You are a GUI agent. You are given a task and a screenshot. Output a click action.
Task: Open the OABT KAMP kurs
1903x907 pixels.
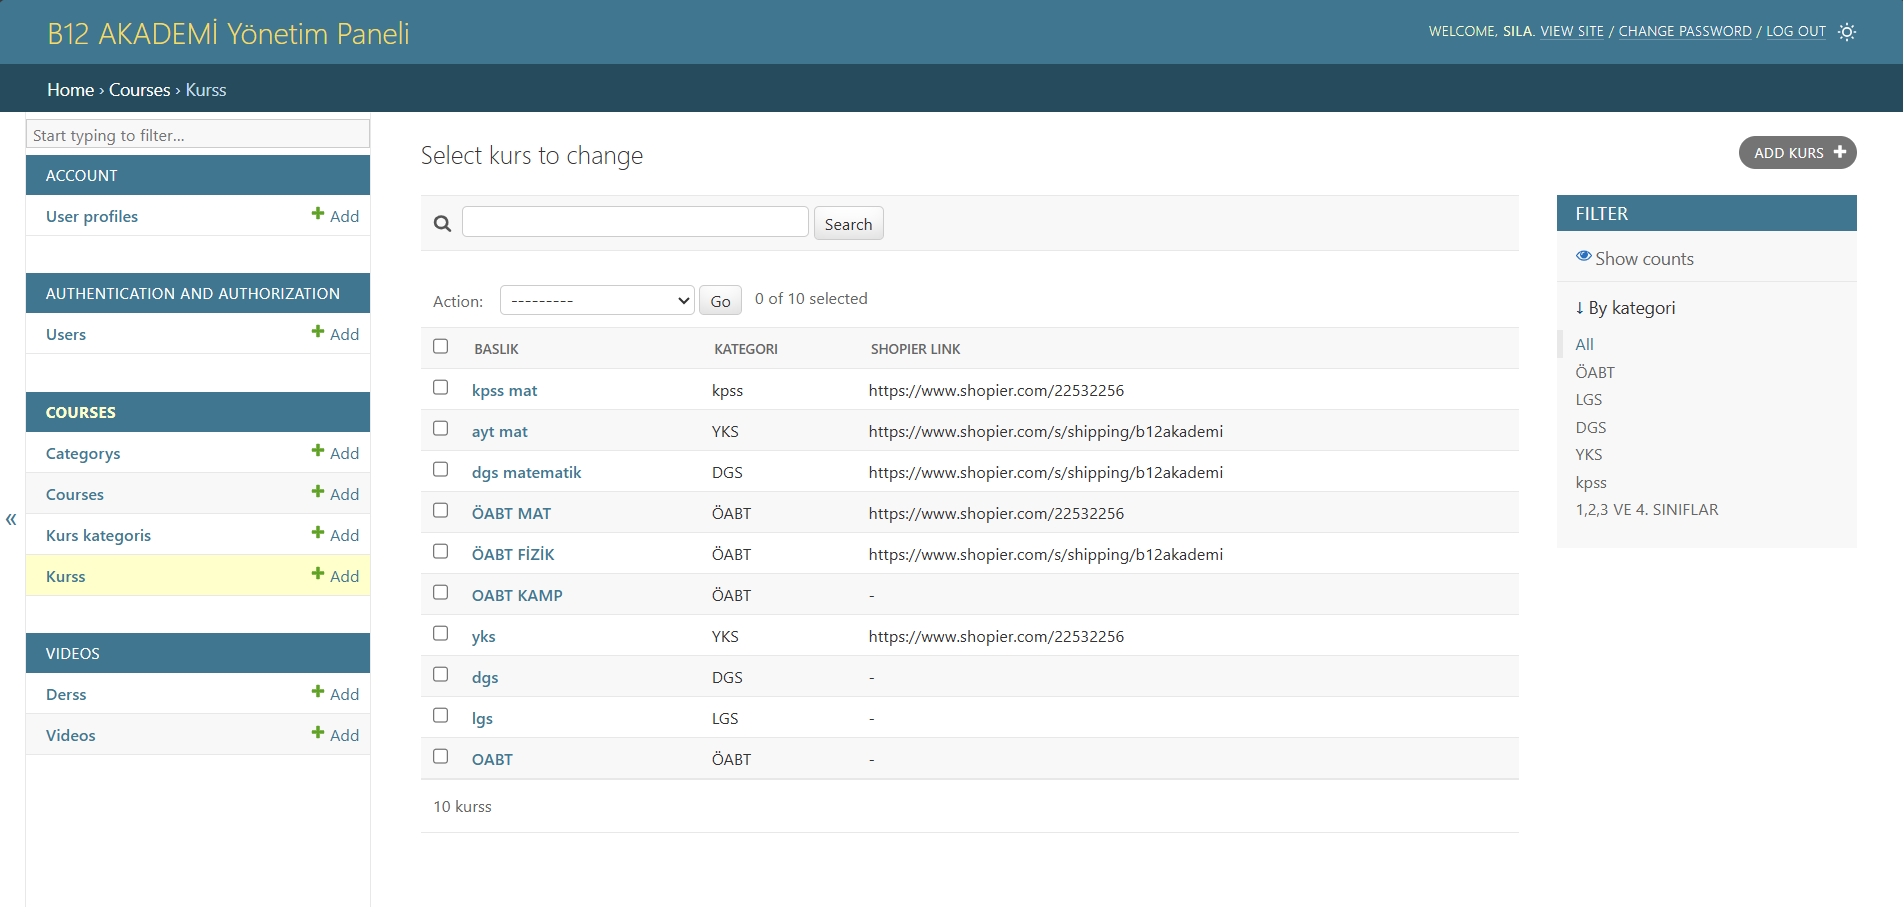(517, 596)
